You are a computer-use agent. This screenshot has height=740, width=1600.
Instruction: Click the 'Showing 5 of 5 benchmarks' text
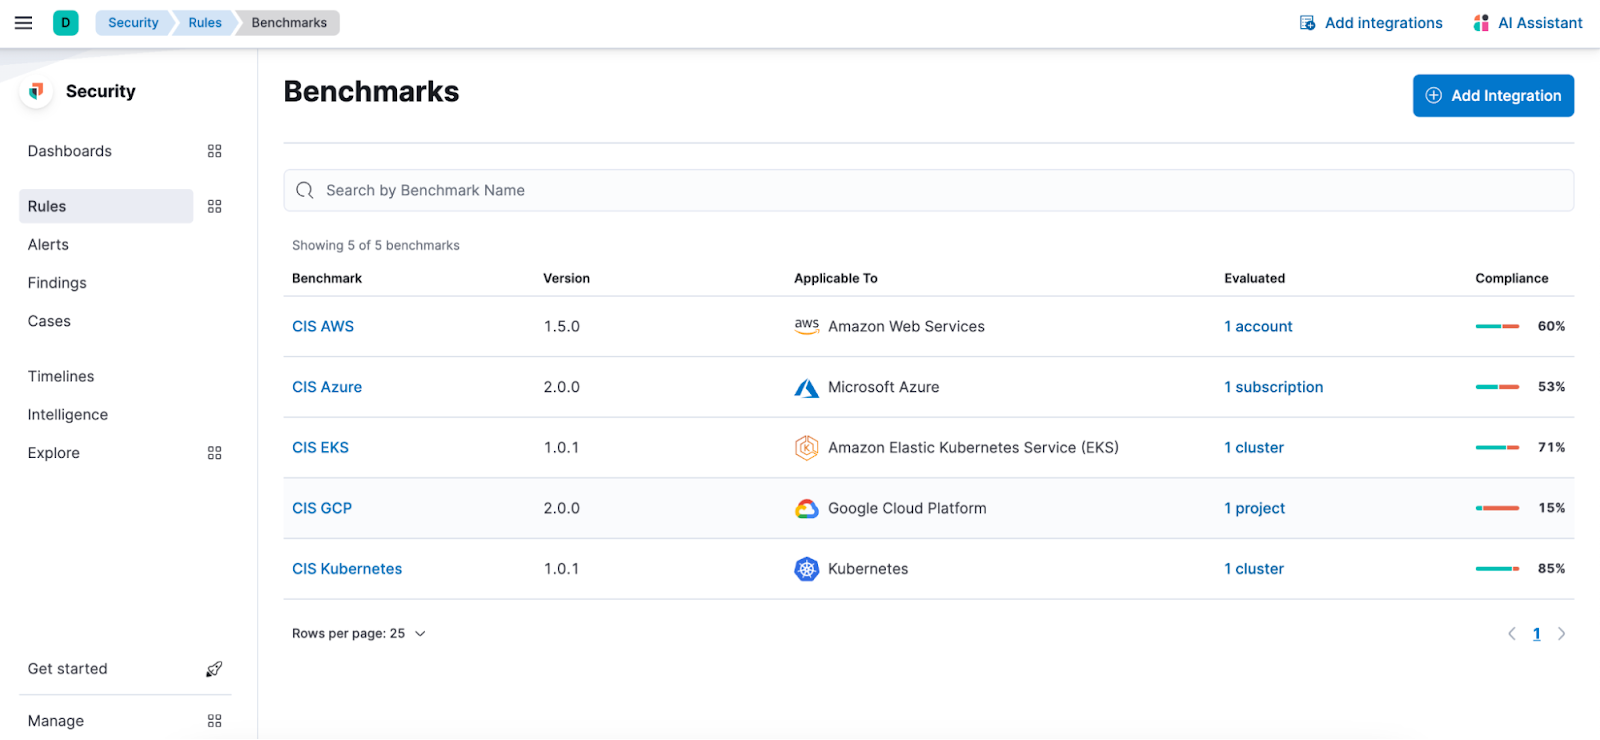click(376, 245)
